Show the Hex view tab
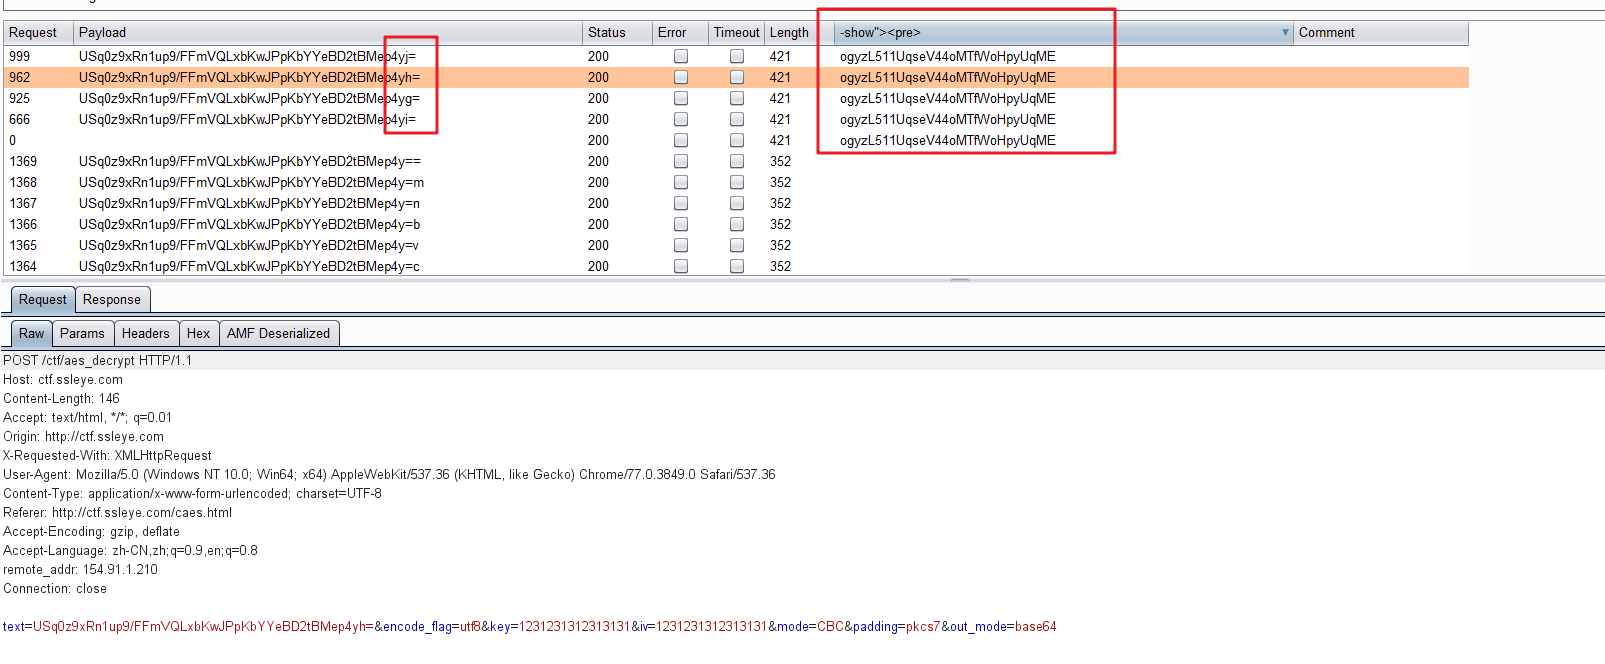The image size is (1605, 664). (x=198, y=334)
